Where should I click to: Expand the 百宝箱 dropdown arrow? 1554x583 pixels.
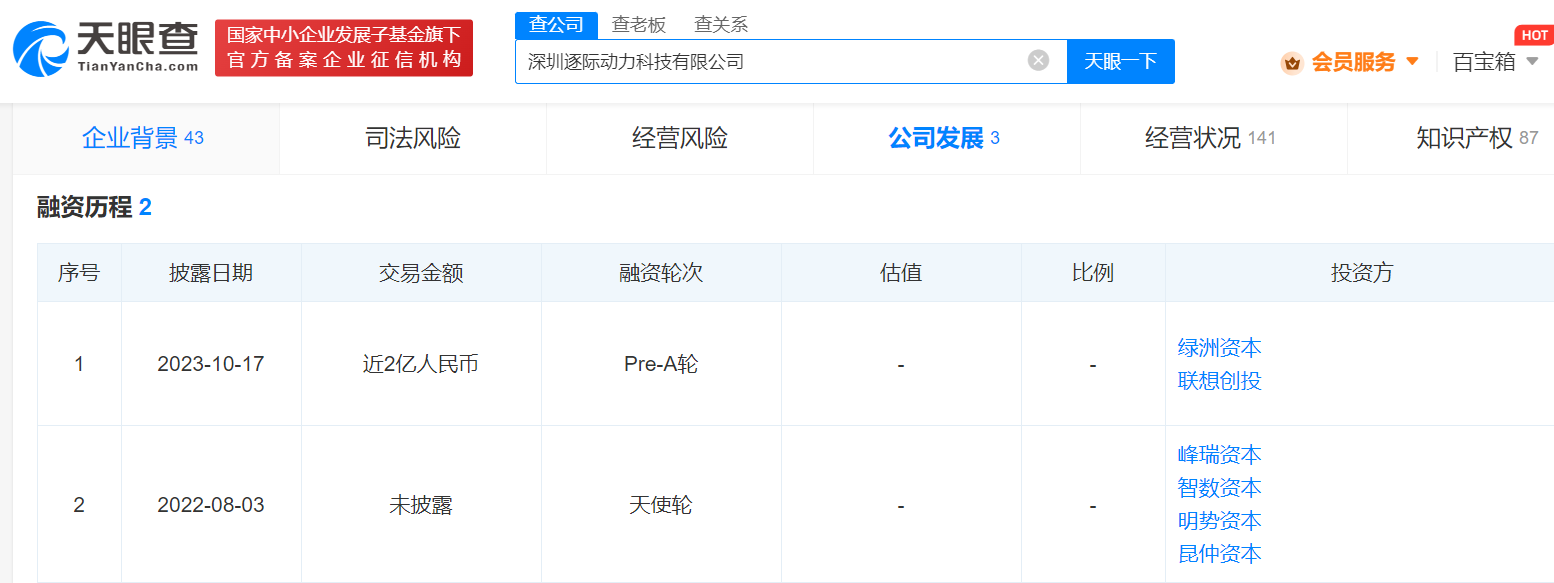pyautogui.click(x=1533, y=62)
